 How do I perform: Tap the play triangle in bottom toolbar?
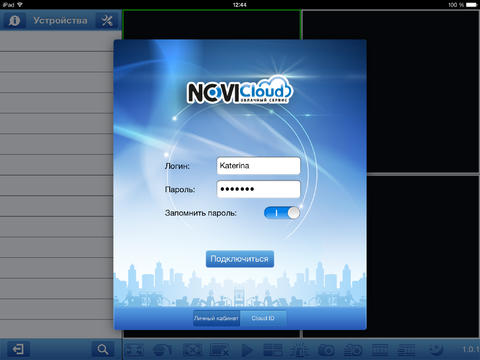click(247, 350)
